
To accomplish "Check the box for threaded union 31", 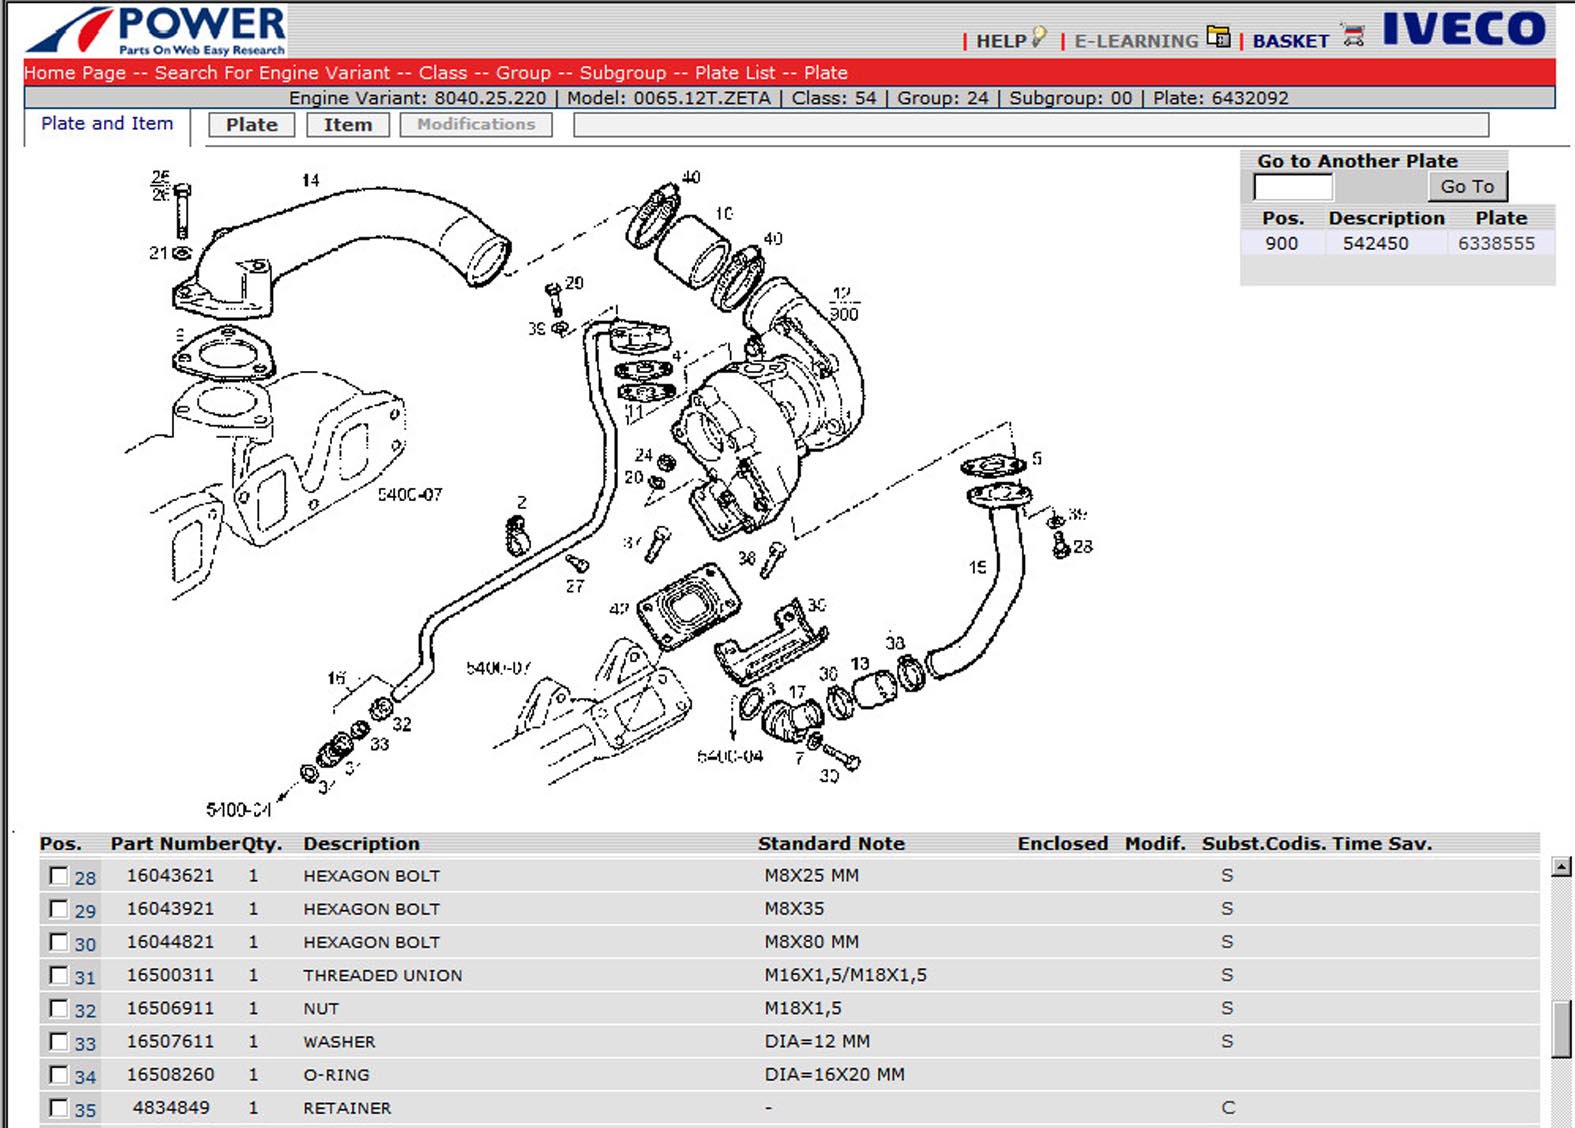I will click(x=59, y=975).
